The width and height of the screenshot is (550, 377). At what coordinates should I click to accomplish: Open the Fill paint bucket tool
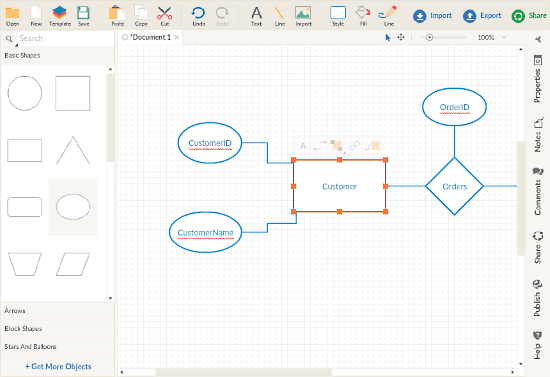tap(363, 16)
